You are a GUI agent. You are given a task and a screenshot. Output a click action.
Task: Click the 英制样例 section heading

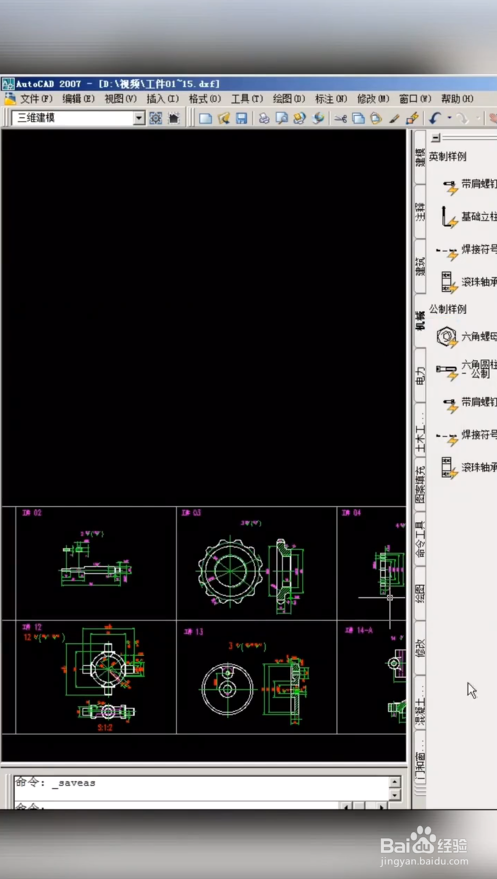[x=448, y=157]
